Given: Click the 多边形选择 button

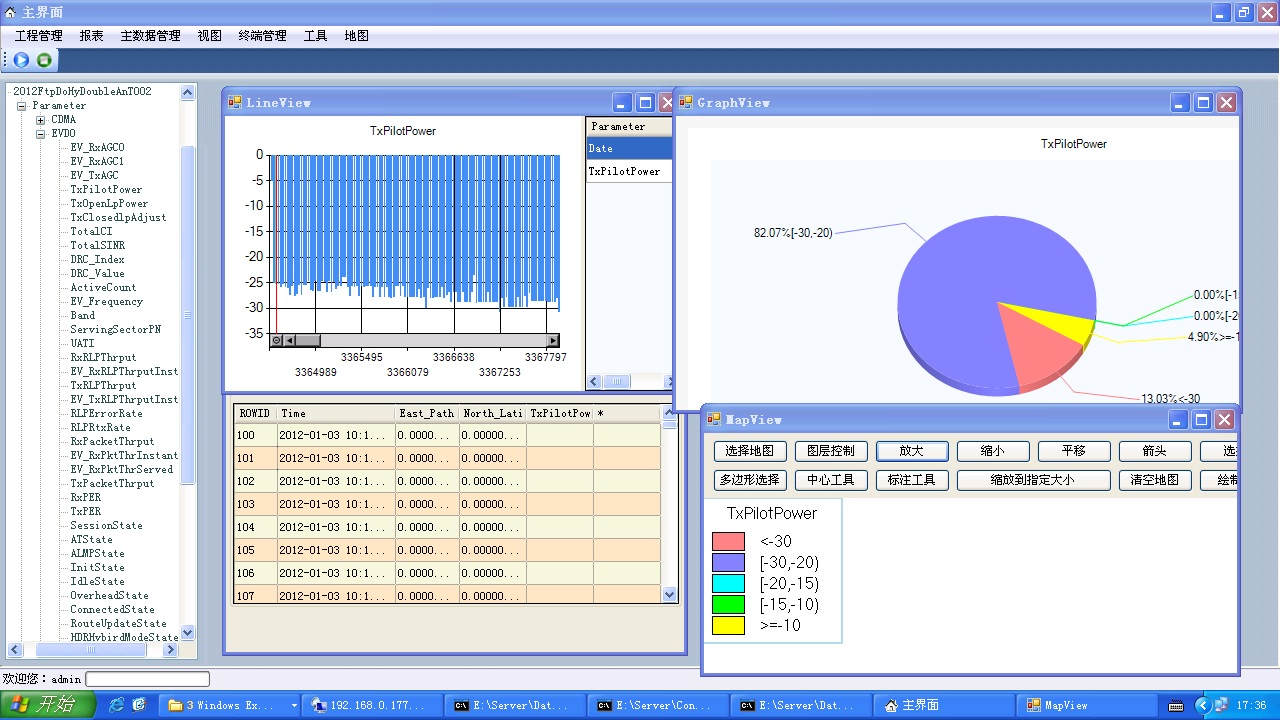Looking at the screenshot, I should pyautogui.click(x=751, y=480).
